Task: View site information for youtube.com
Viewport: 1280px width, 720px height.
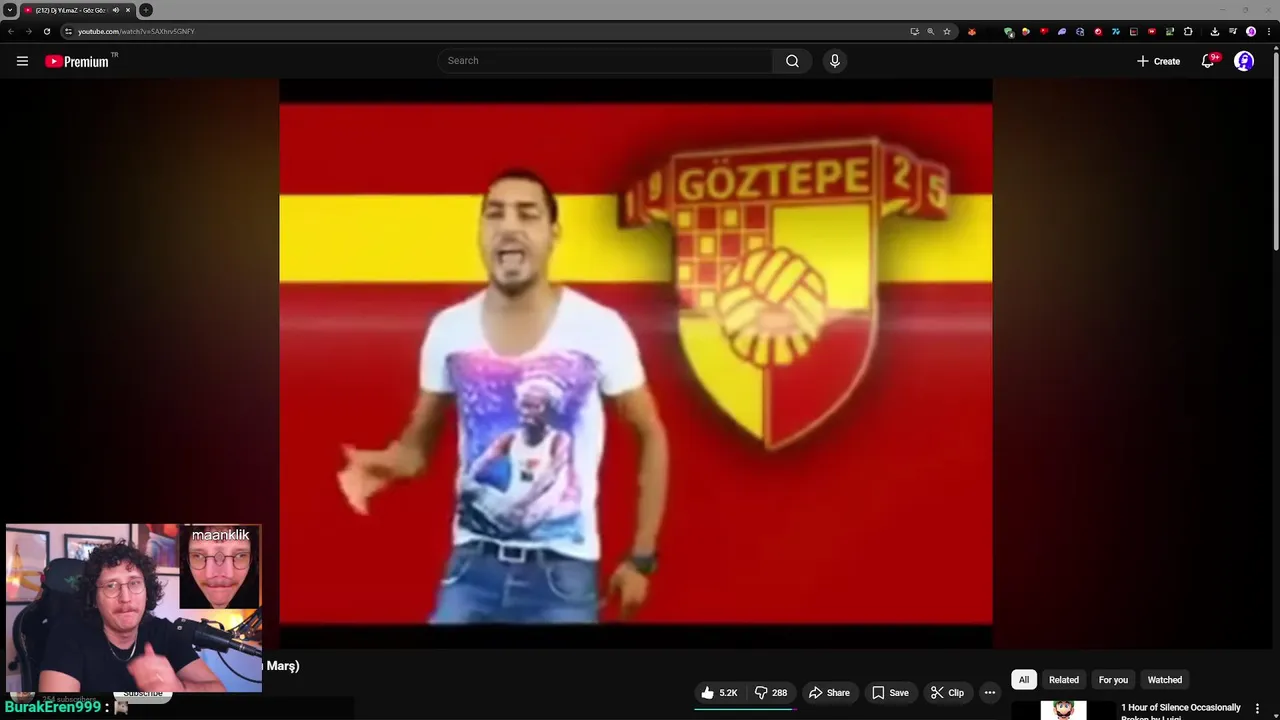Action: coord(68,31)
